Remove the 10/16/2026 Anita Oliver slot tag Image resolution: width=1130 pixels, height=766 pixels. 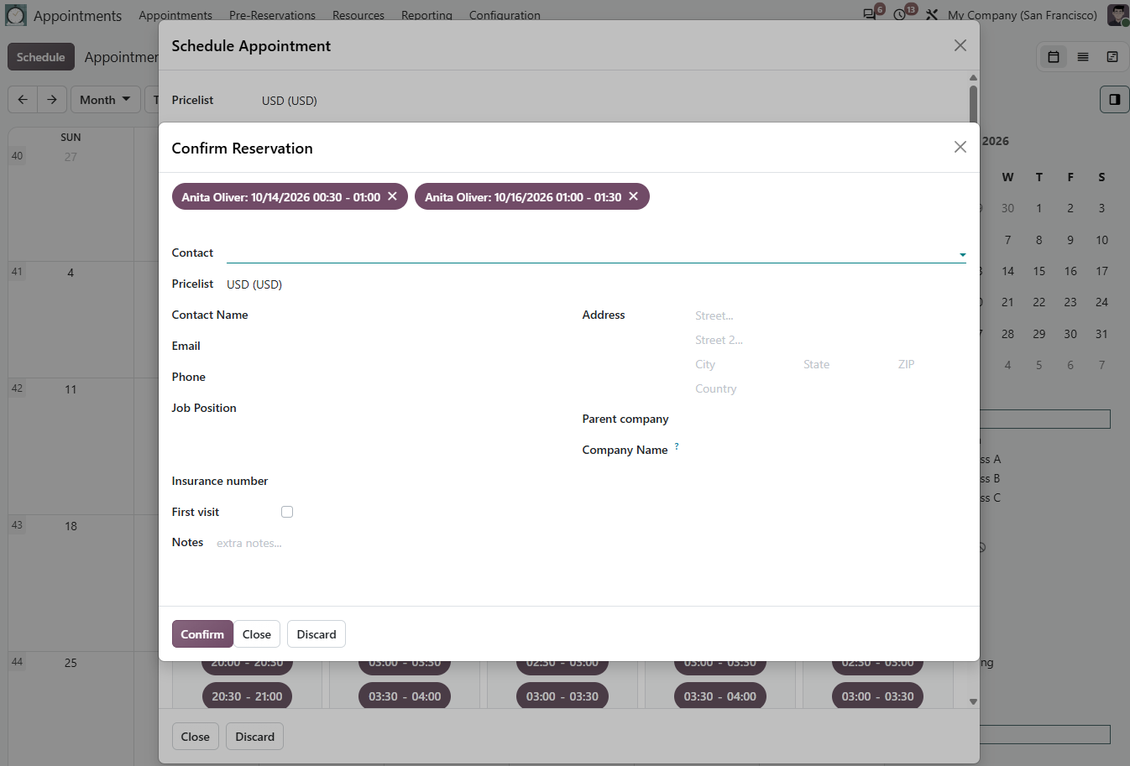633,196
